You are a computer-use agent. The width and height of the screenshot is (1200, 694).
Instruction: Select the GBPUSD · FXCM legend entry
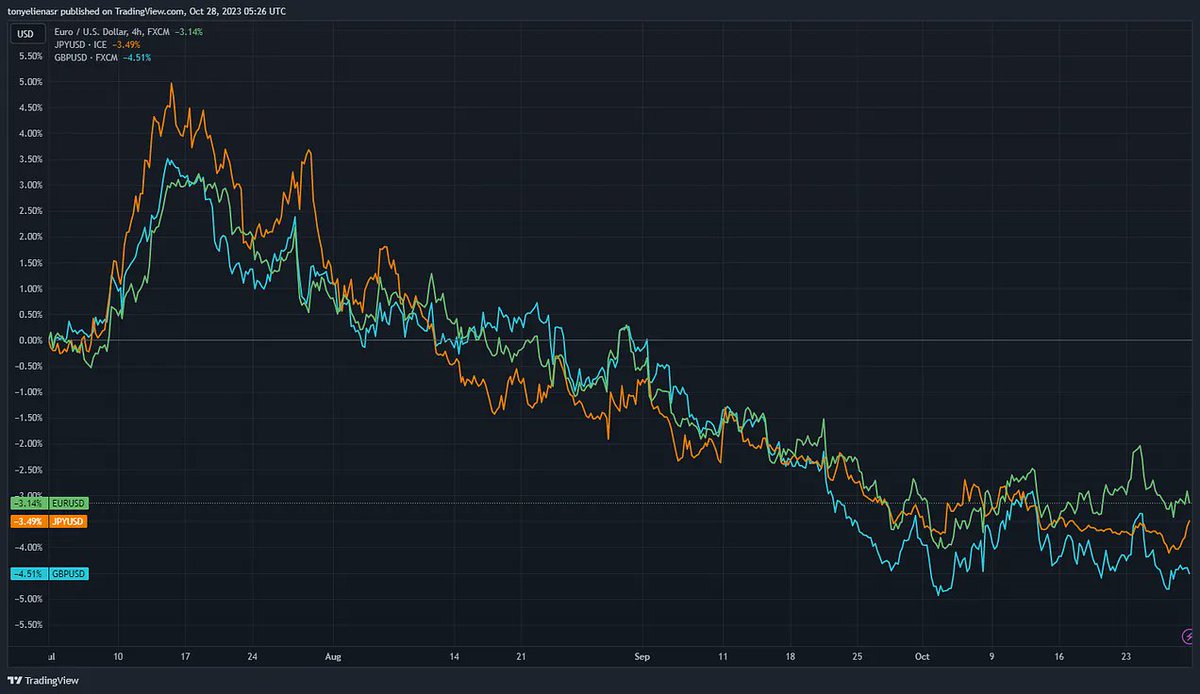pyautogui.click(x=88, y=58)
